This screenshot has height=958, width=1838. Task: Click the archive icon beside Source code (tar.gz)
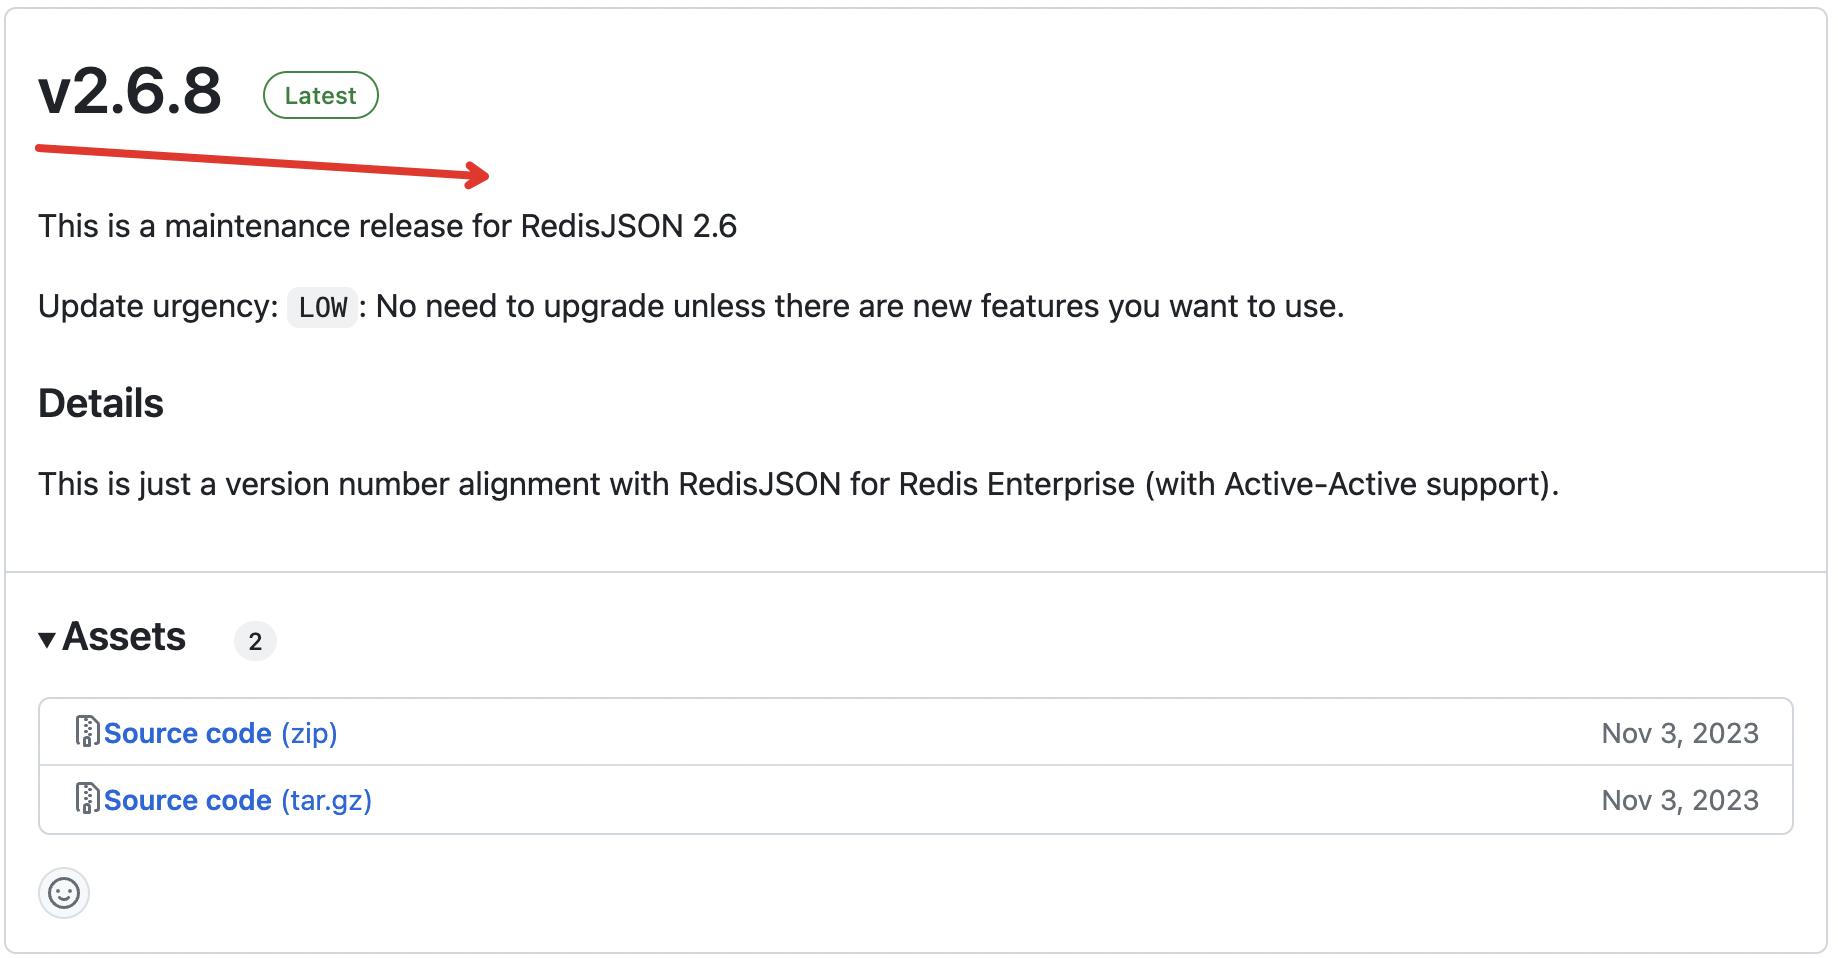pos(87,799)
